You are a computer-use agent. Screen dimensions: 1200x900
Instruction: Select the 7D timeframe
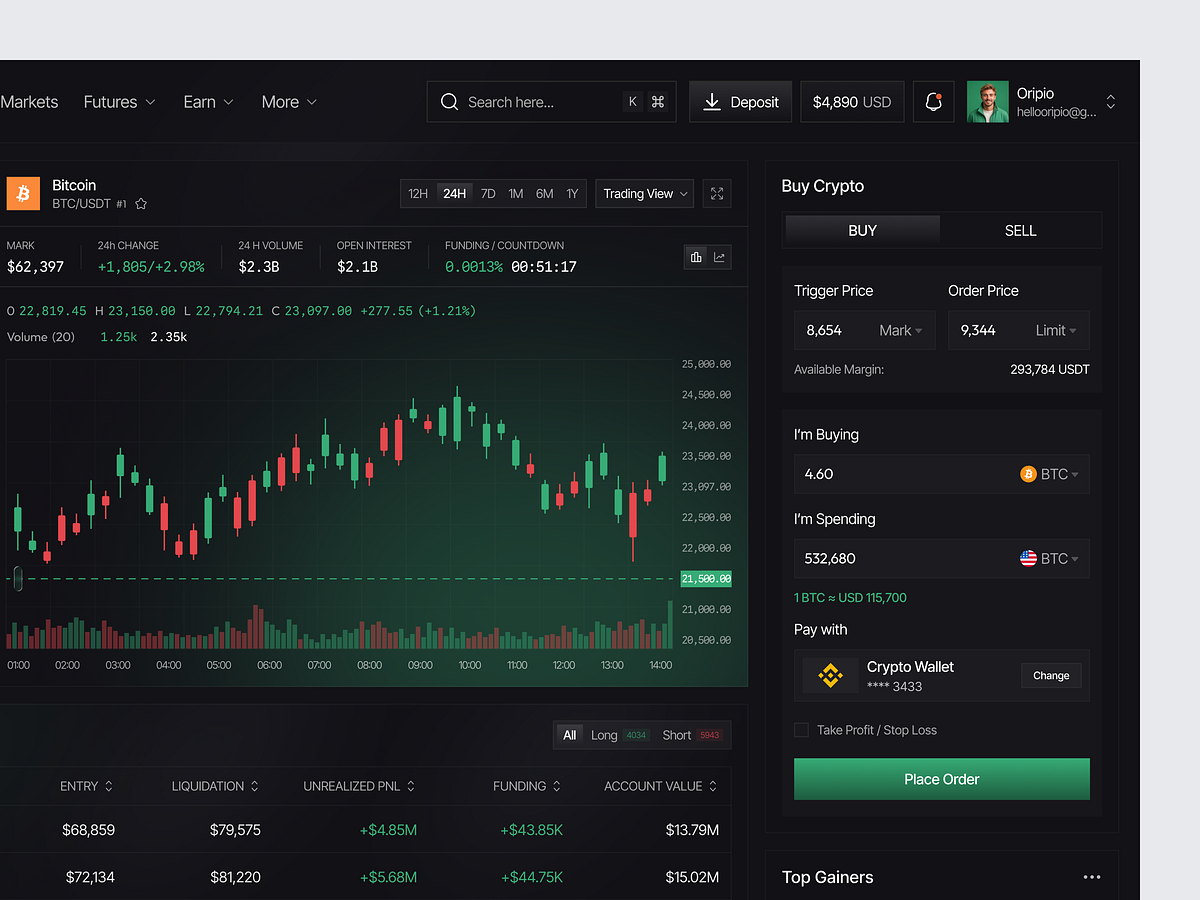(488, 194)
